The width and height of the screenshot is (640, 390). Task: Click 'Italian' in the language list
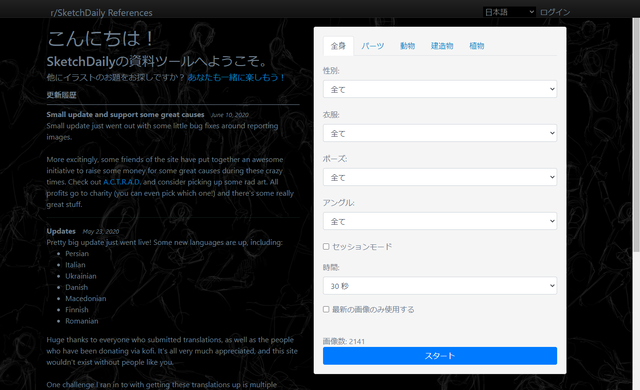point(75,265)
